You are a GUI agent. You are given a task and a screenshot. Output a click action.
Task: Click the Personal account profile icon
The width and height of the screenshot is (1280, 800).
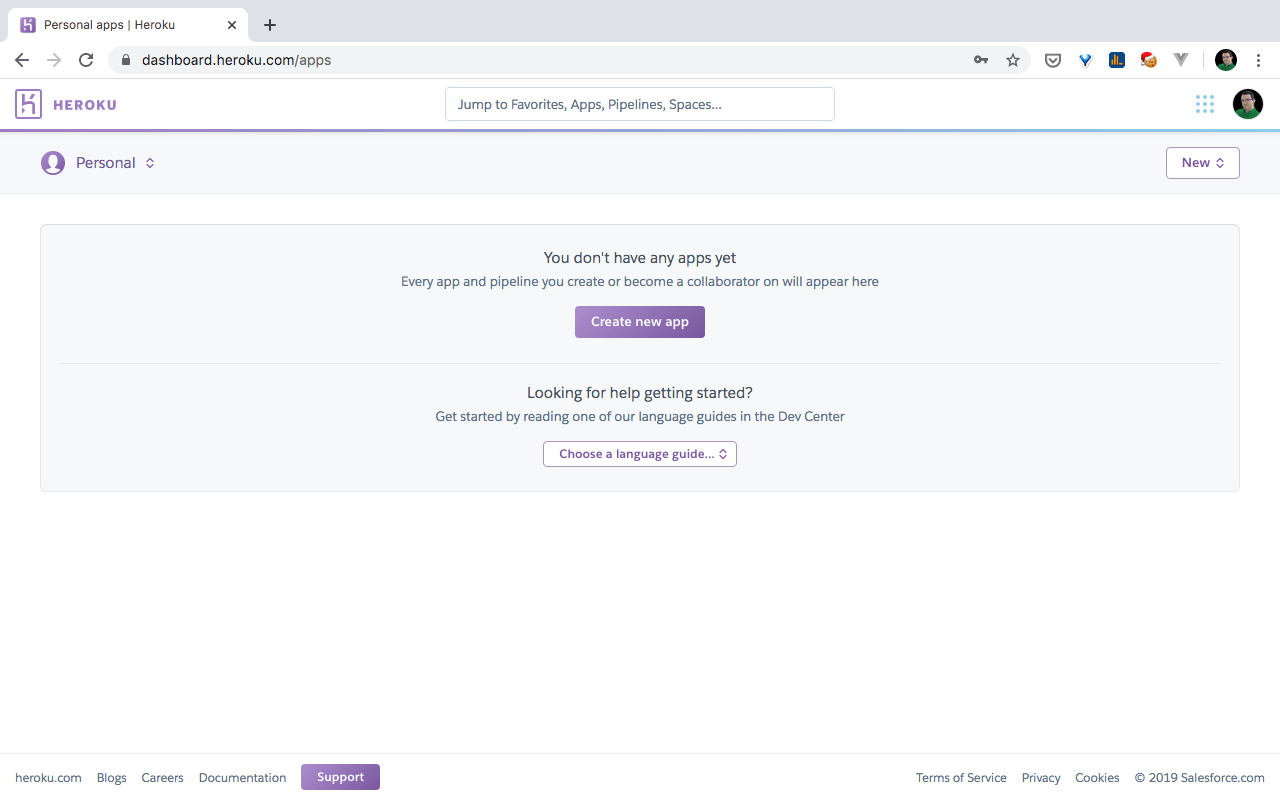52,162
